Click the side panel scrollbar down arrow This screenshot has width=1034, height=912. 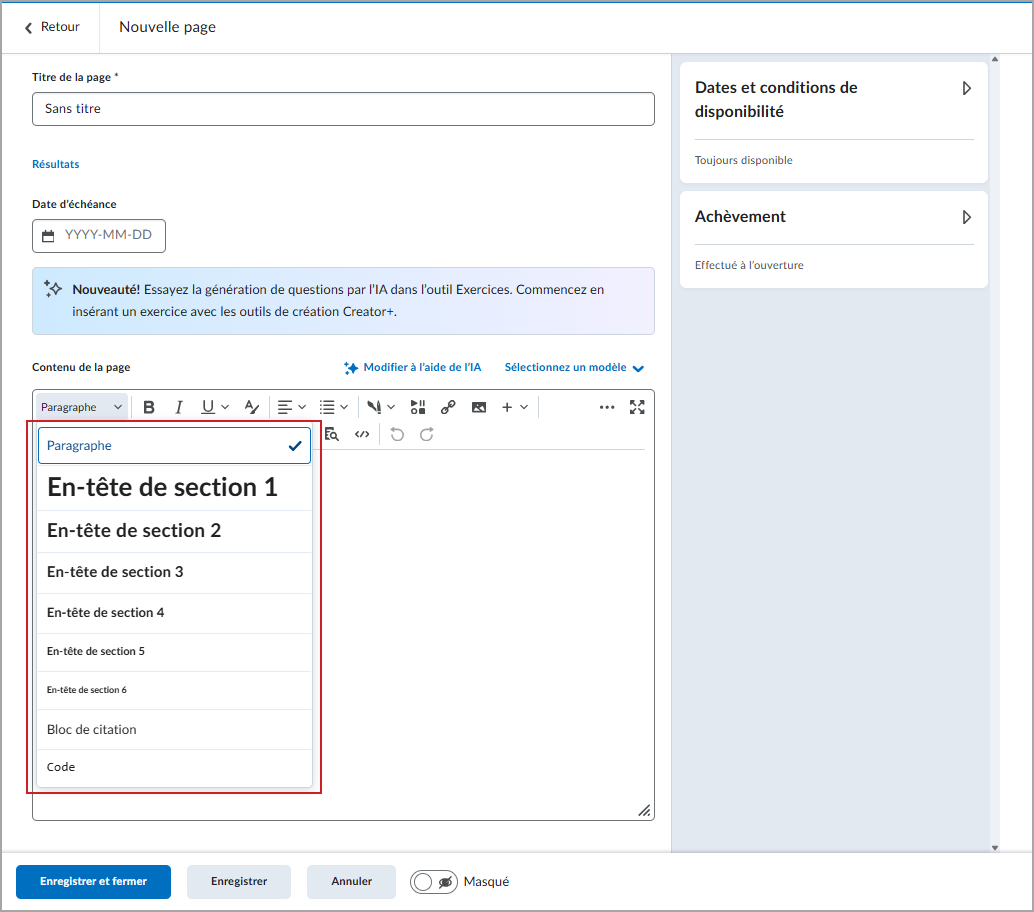tap(995, 848)
